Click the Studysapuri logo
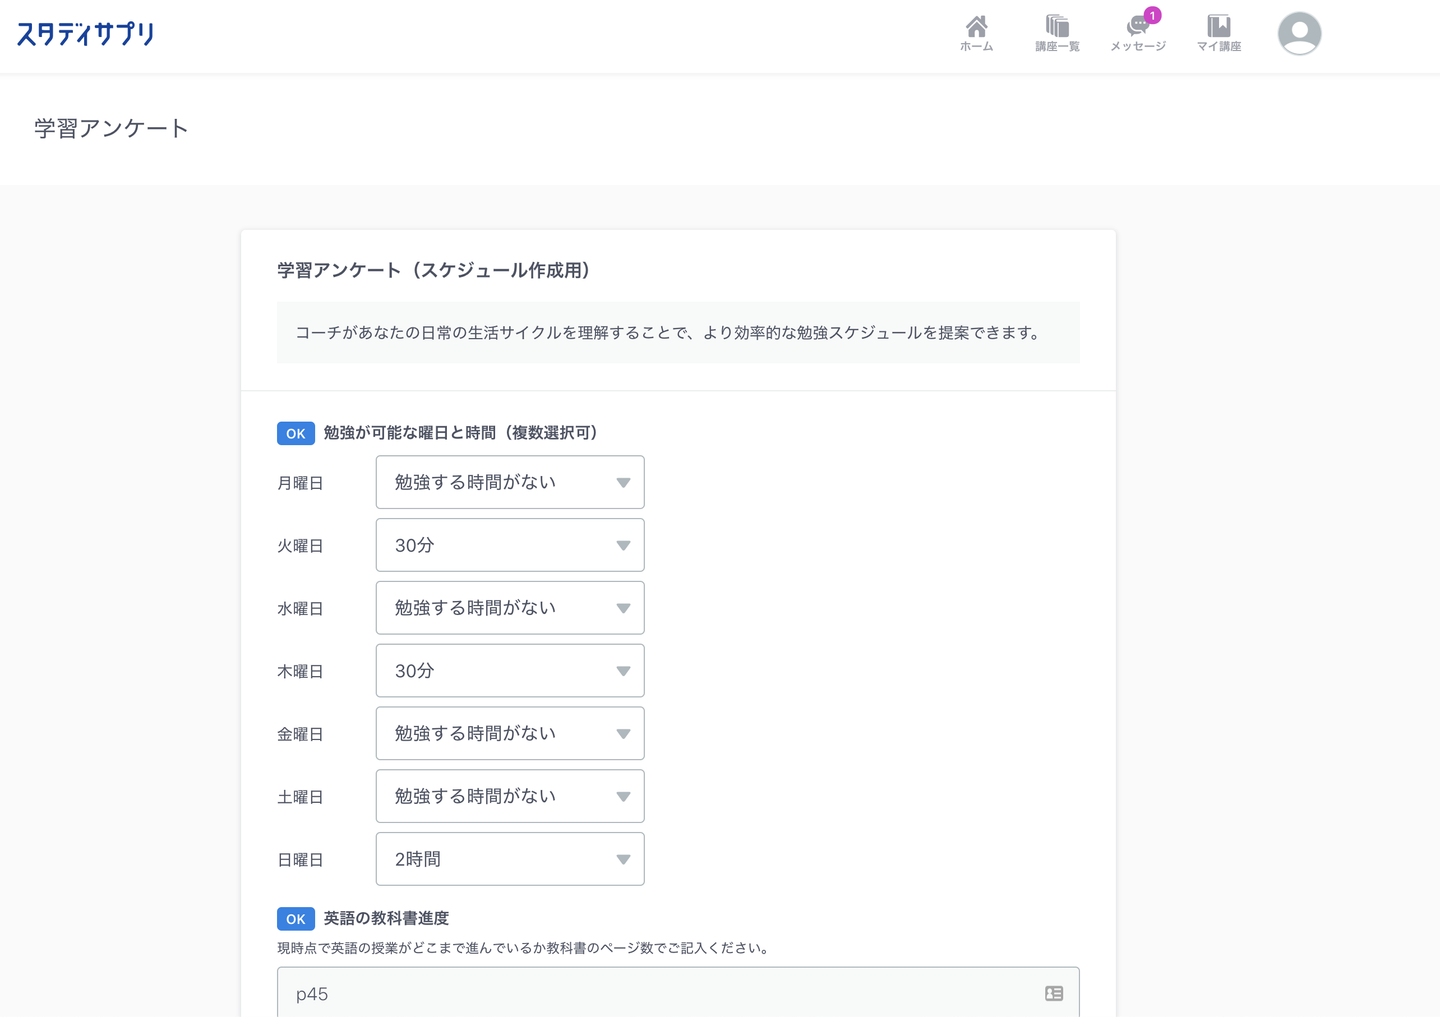Screen dimensions: 1440x1017 (x=86, y=34)
